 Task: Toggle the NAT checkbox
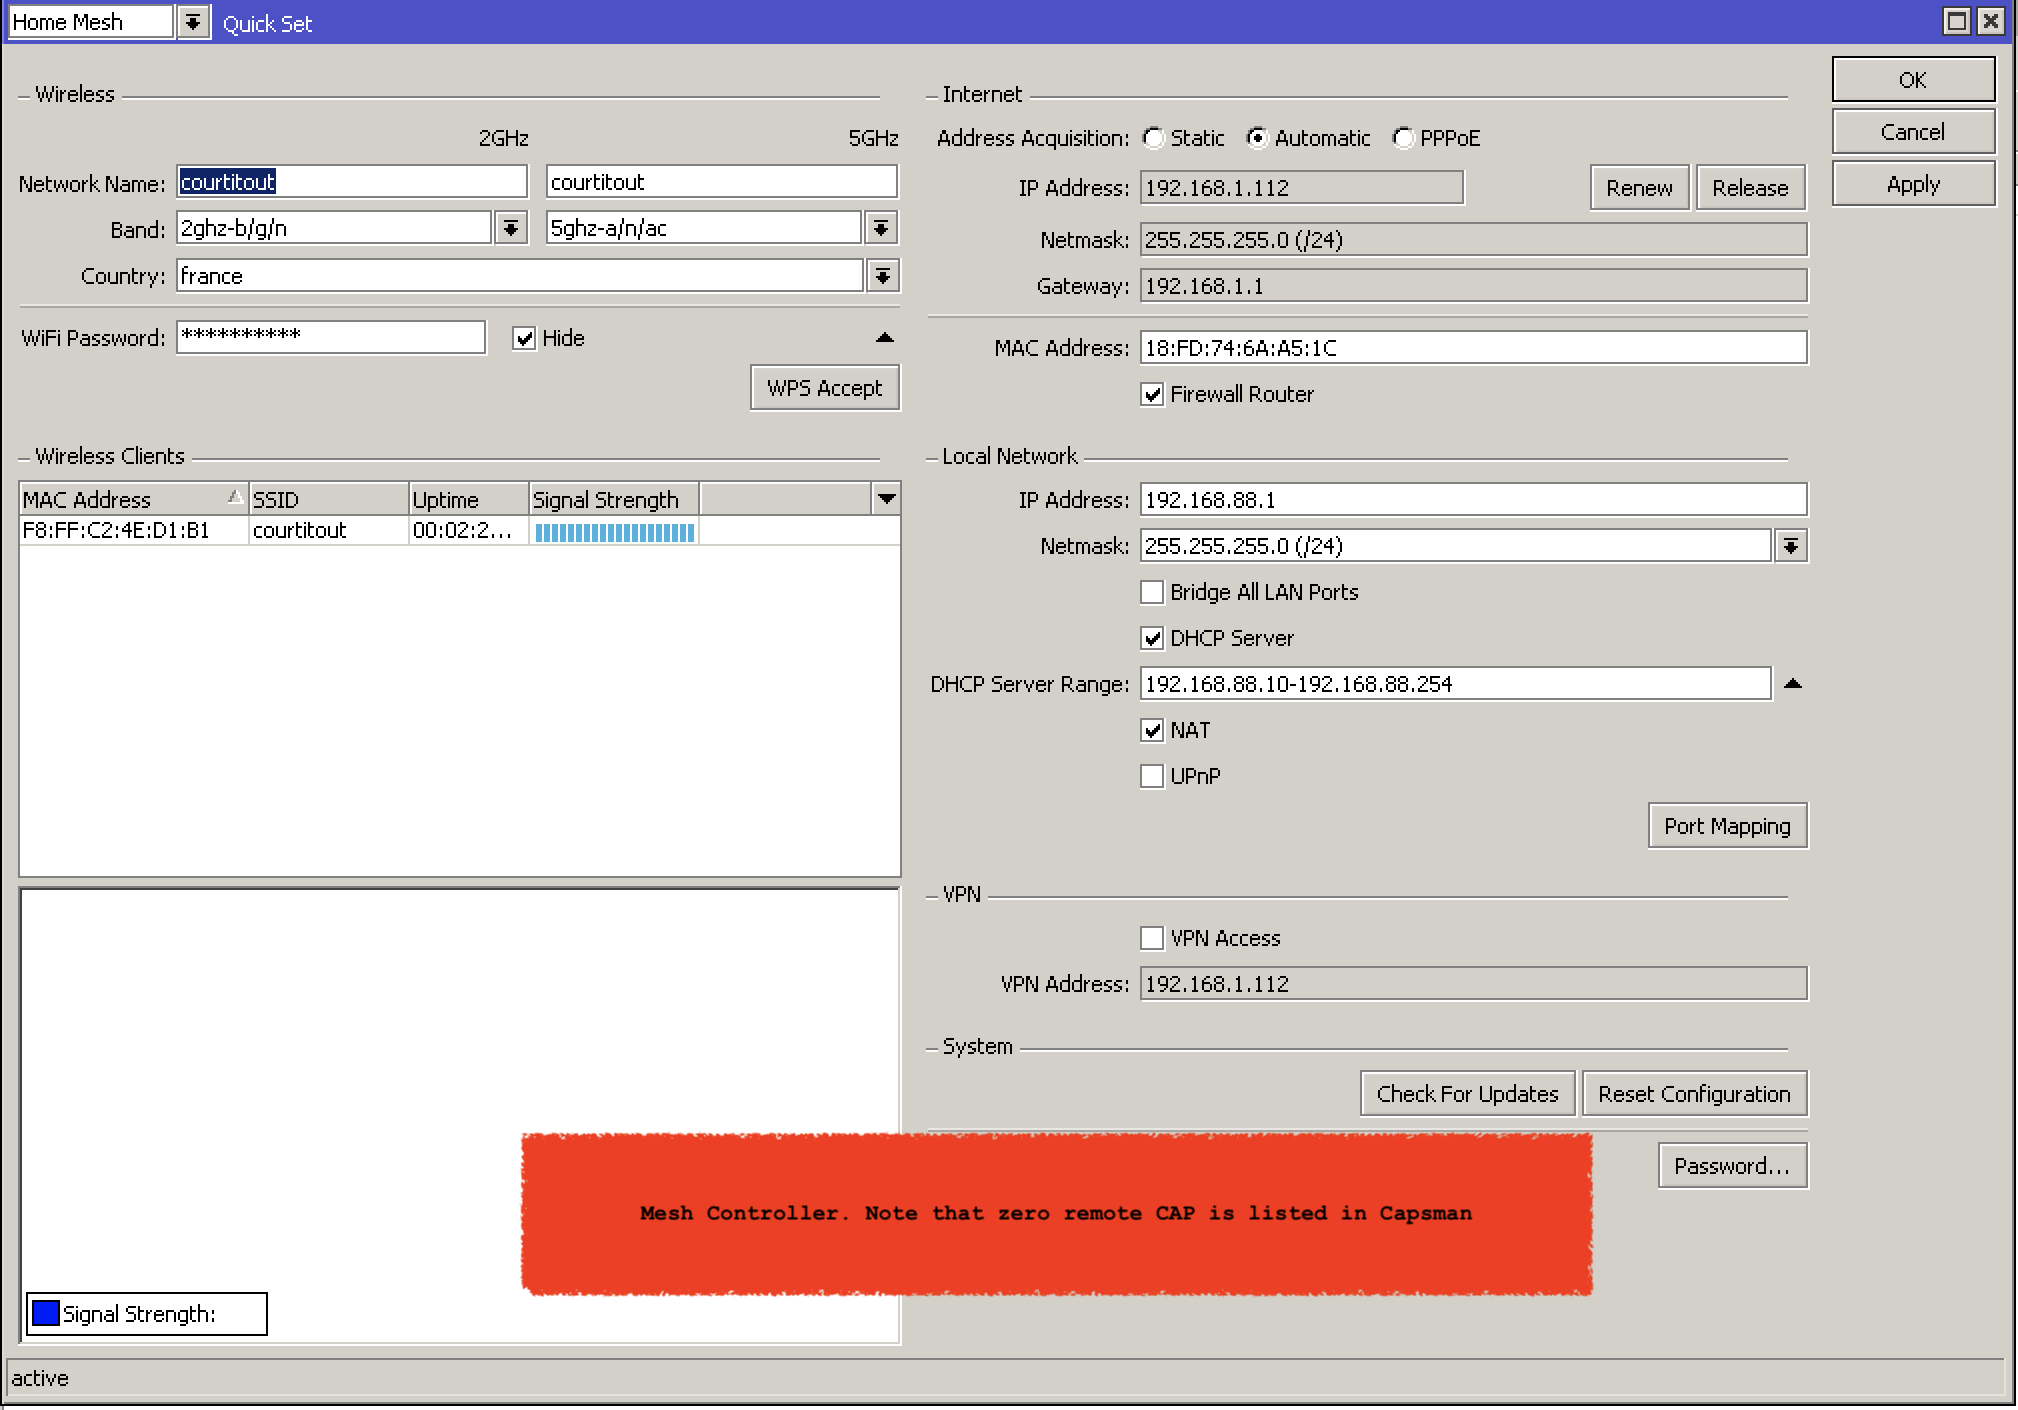[1152, 730]
